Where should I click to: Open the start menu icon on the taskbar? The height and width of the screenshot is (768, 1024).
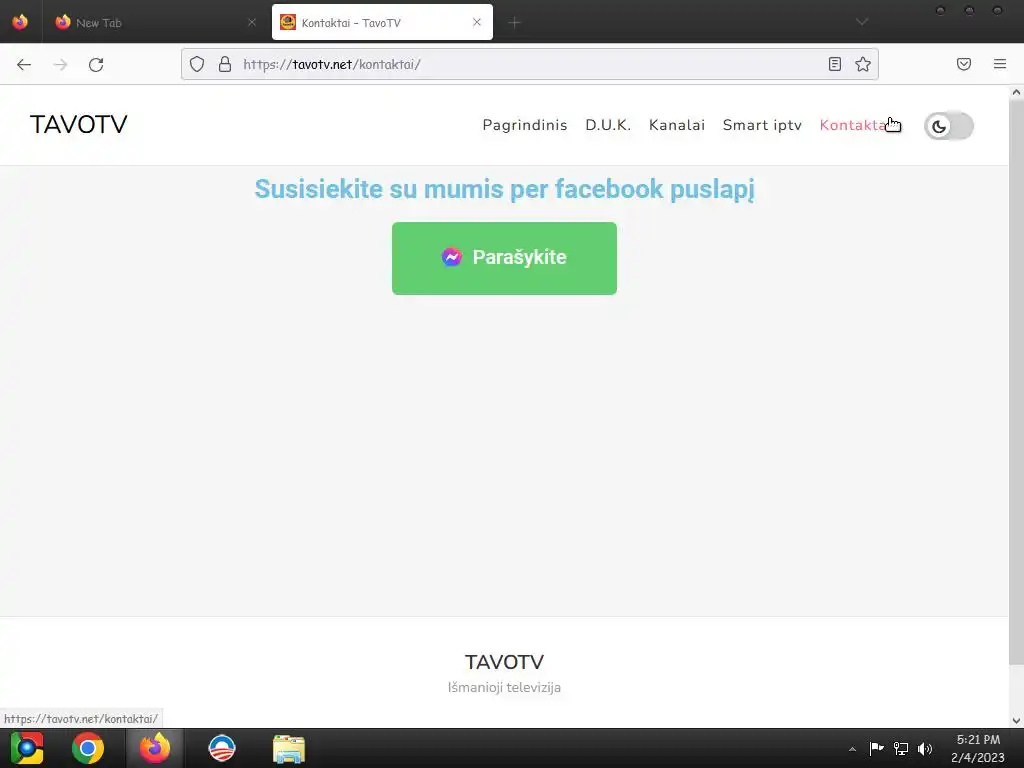click(x=27, y=748)
